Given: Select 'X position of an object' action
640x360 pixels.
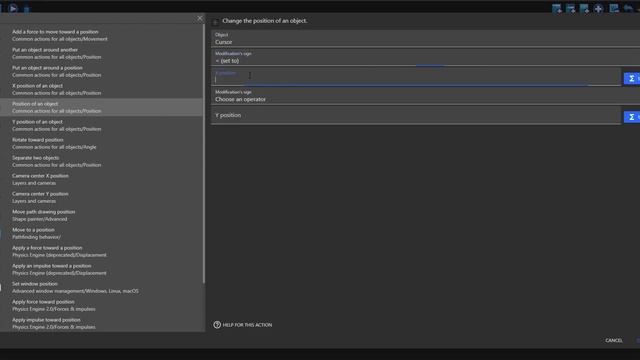Looking at the screenshot, I should 101,89.
